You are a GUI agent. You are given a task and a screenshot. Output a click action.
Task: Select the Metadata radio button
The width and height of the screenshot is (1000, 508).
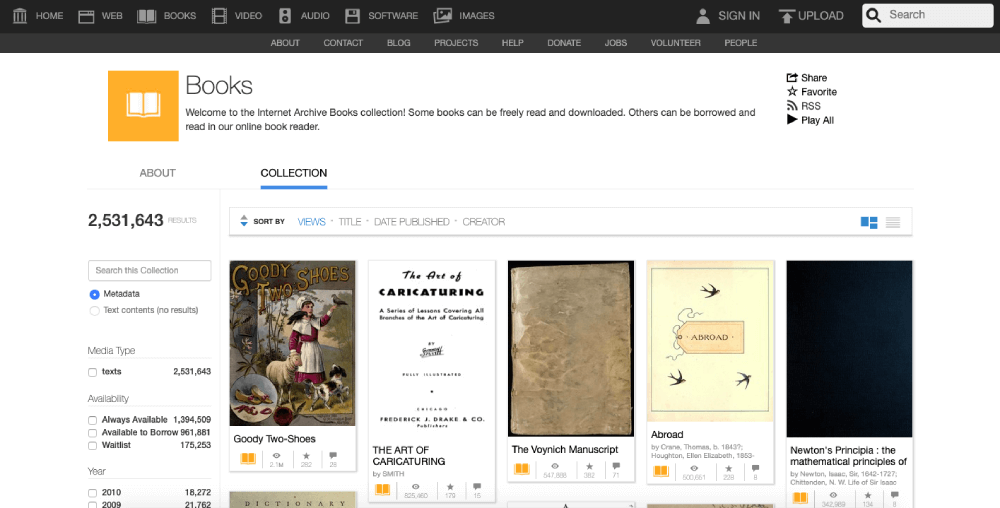click(94, 294)
